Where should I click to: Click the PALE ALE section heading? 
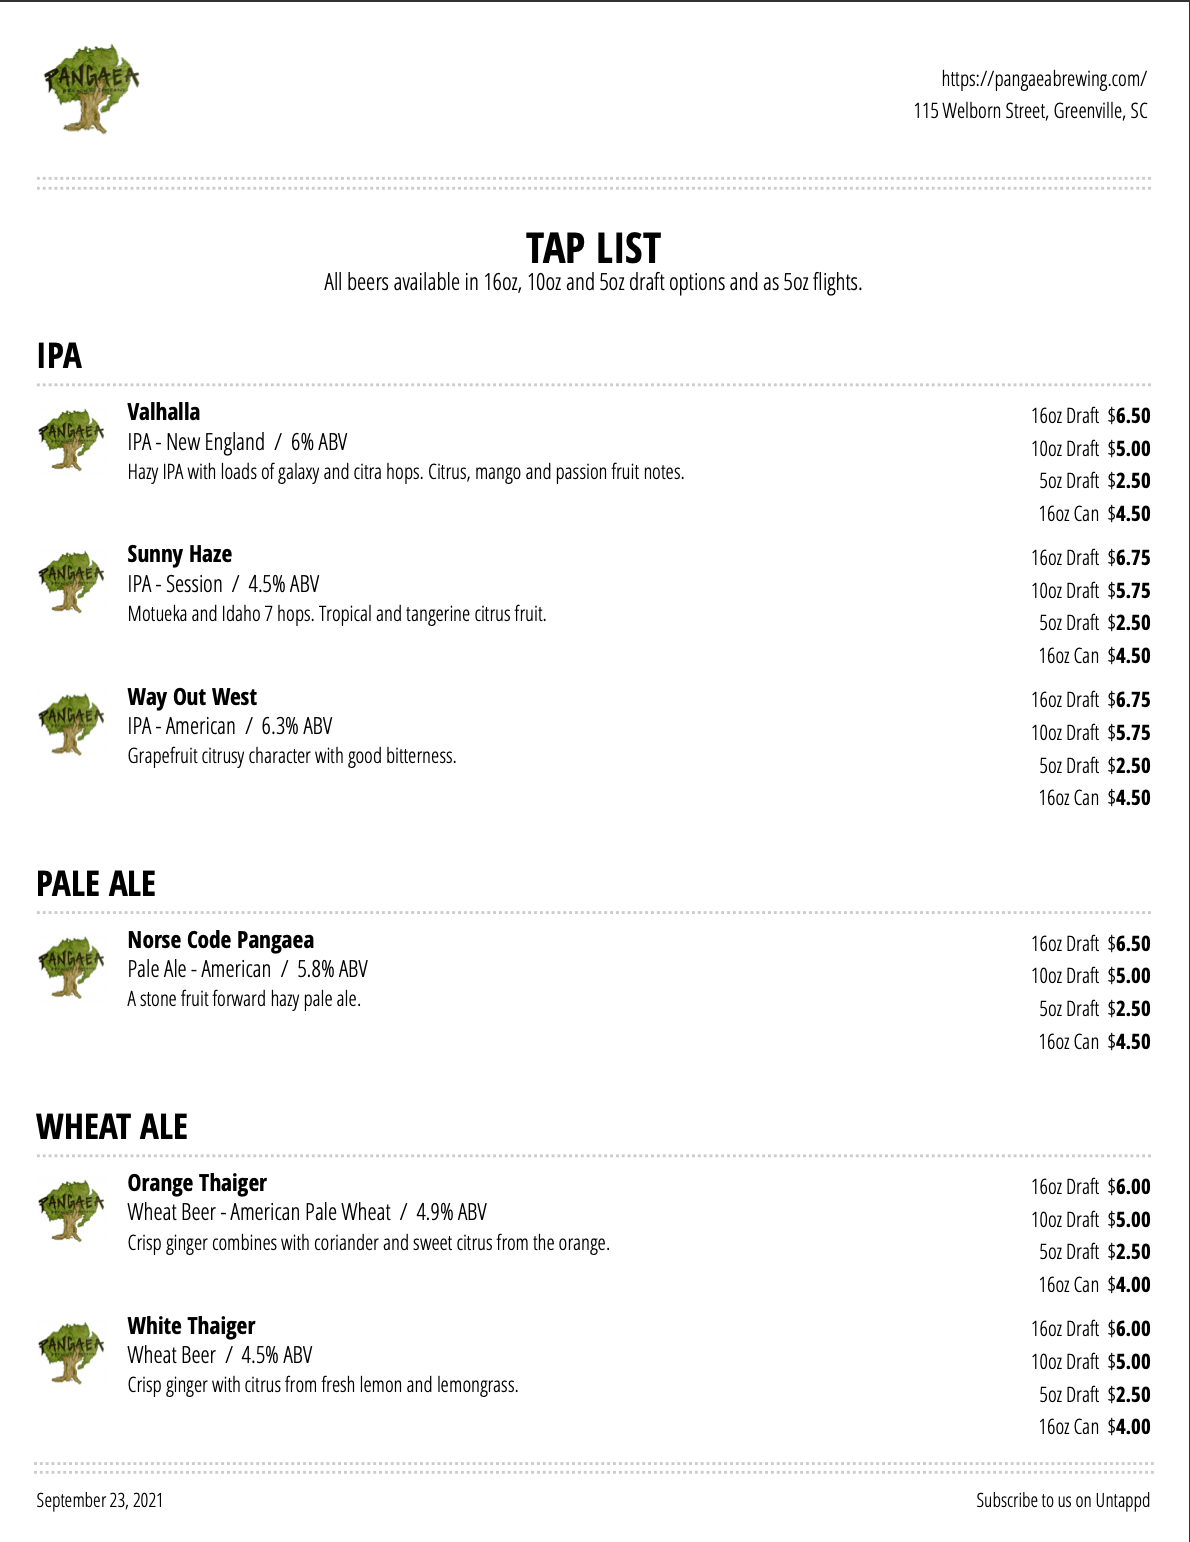click(96, 884)
